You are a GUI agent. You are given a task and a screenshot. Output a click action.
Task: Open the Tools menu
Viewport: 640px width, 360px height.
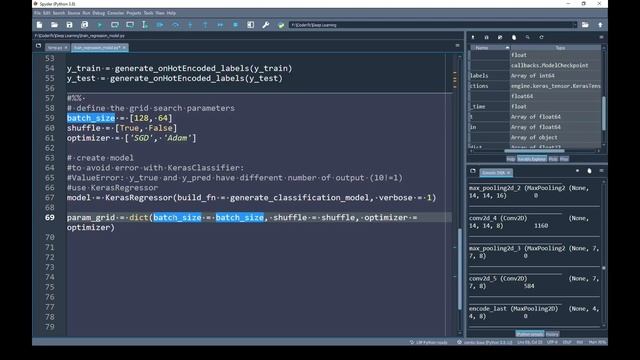149,13
